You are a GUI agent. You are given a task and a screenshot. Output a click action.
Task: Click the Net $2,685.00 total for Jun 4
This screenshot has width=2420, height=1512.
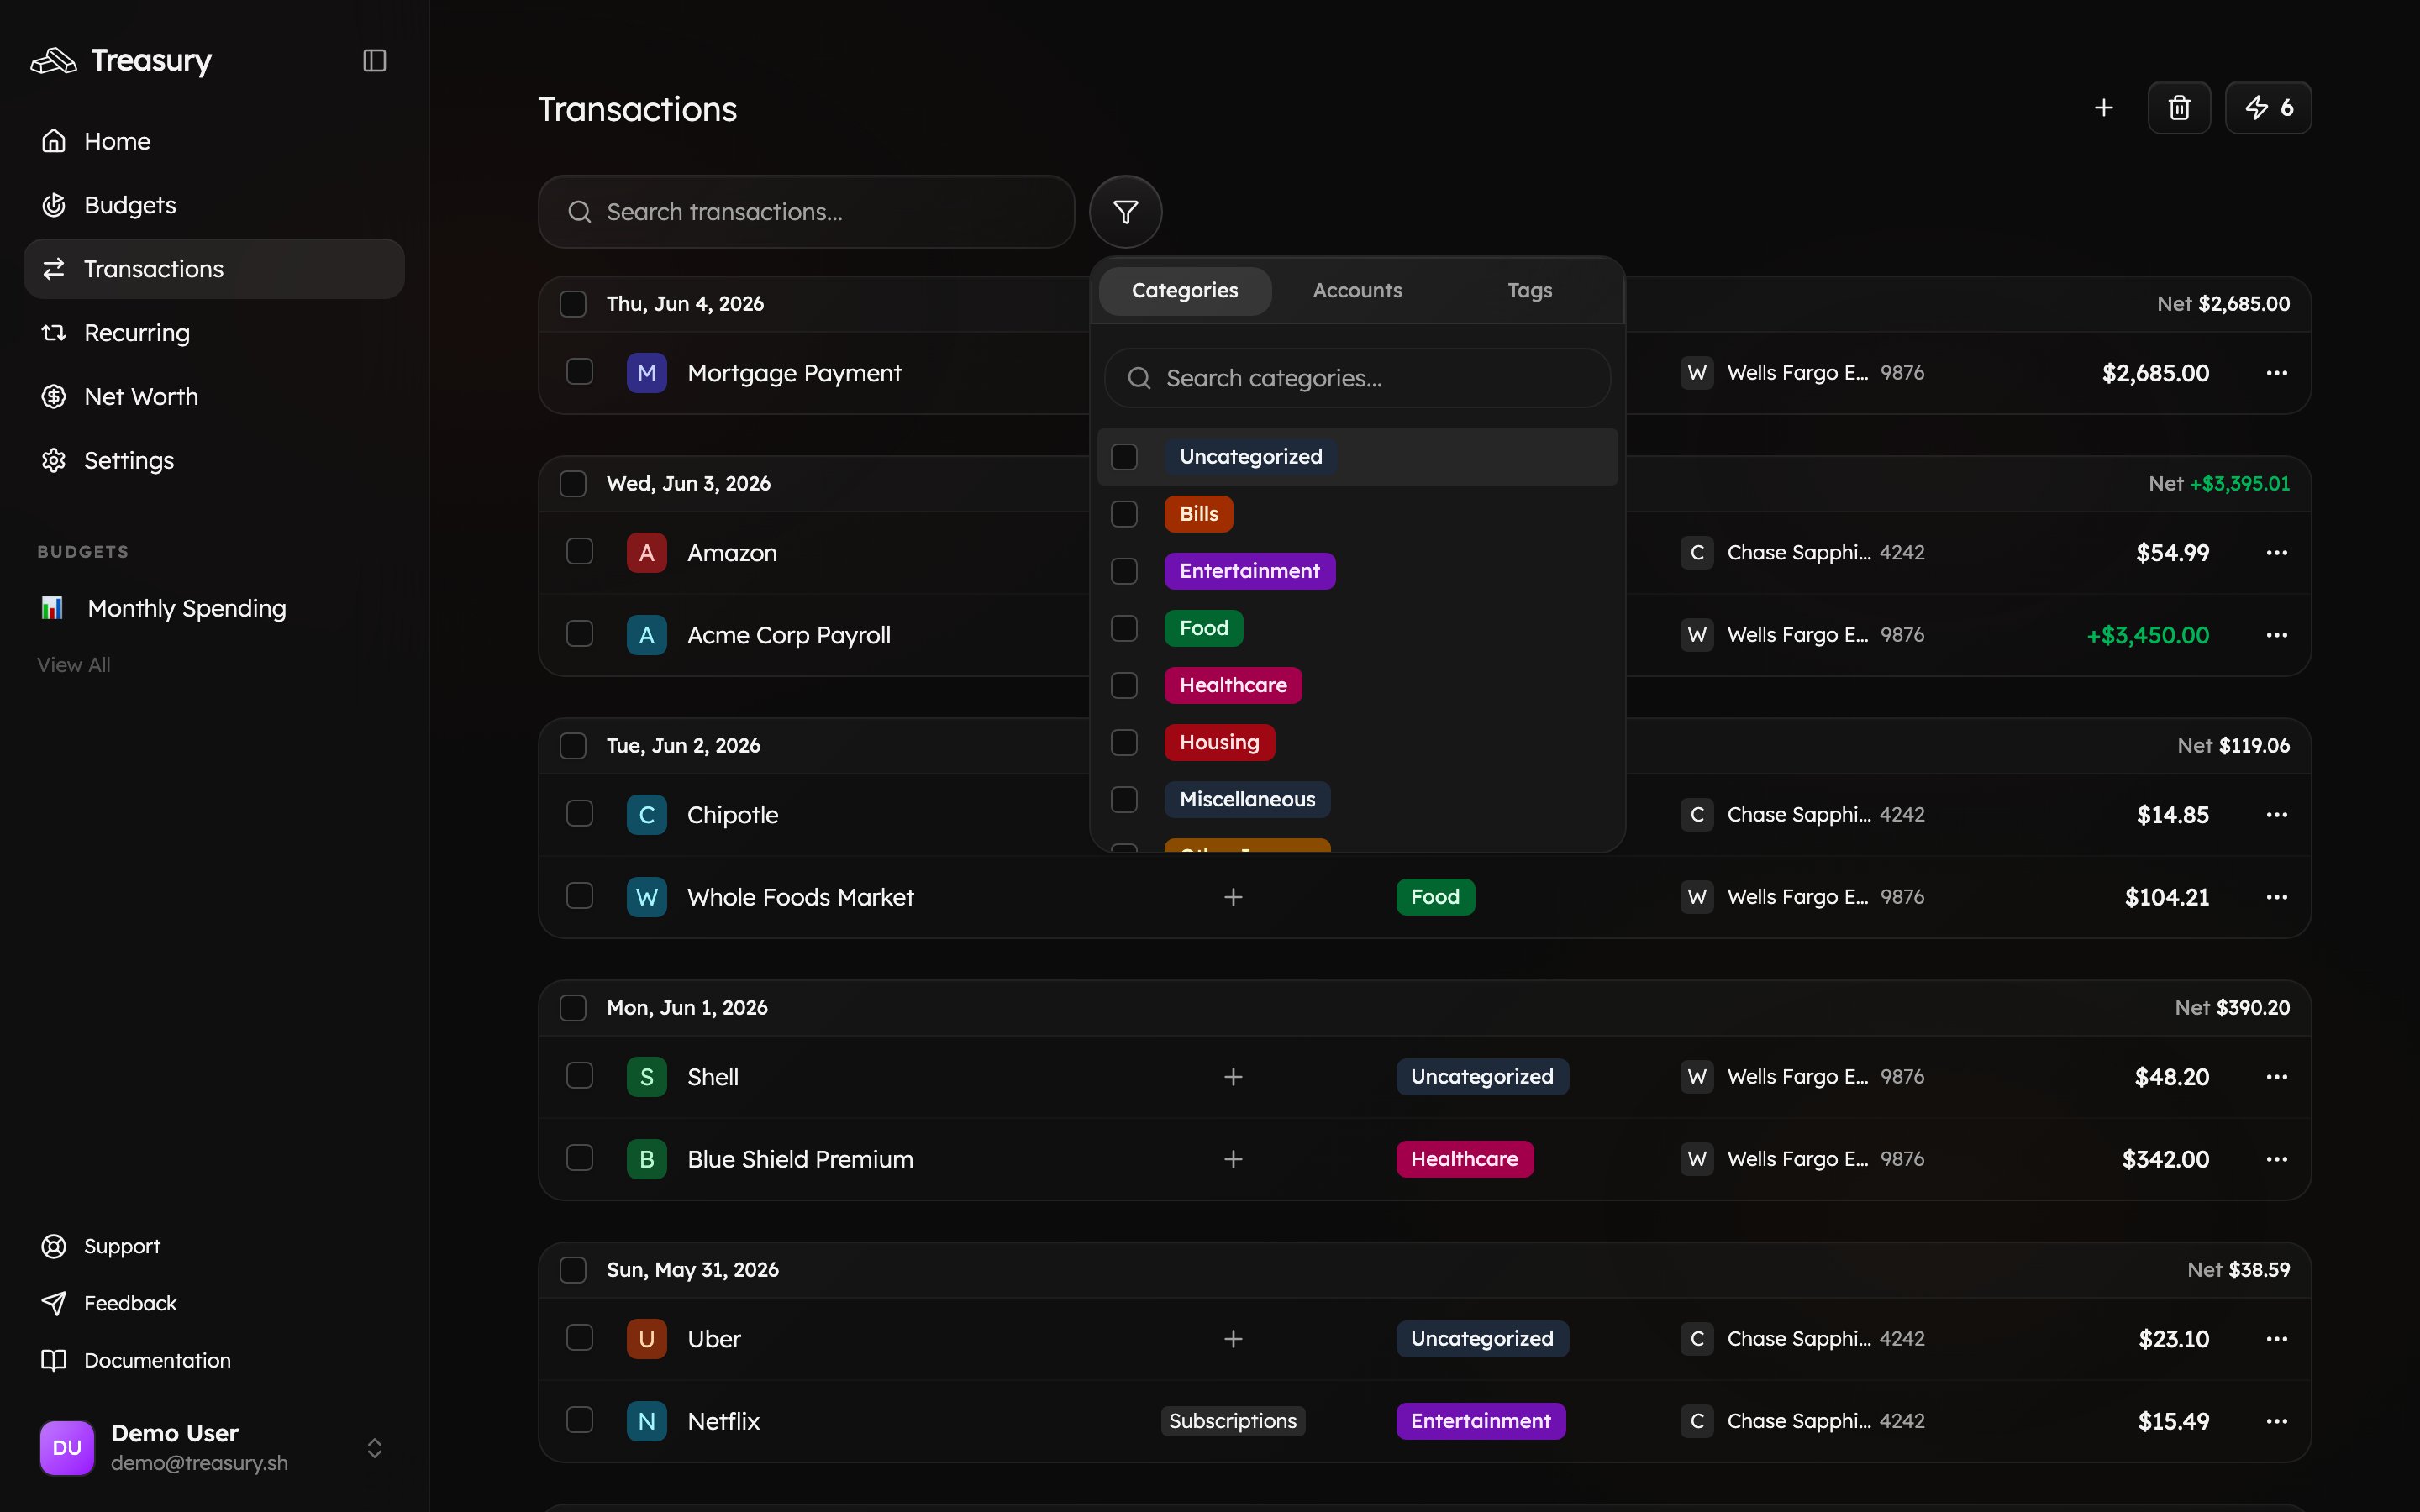pos(2223,304)
